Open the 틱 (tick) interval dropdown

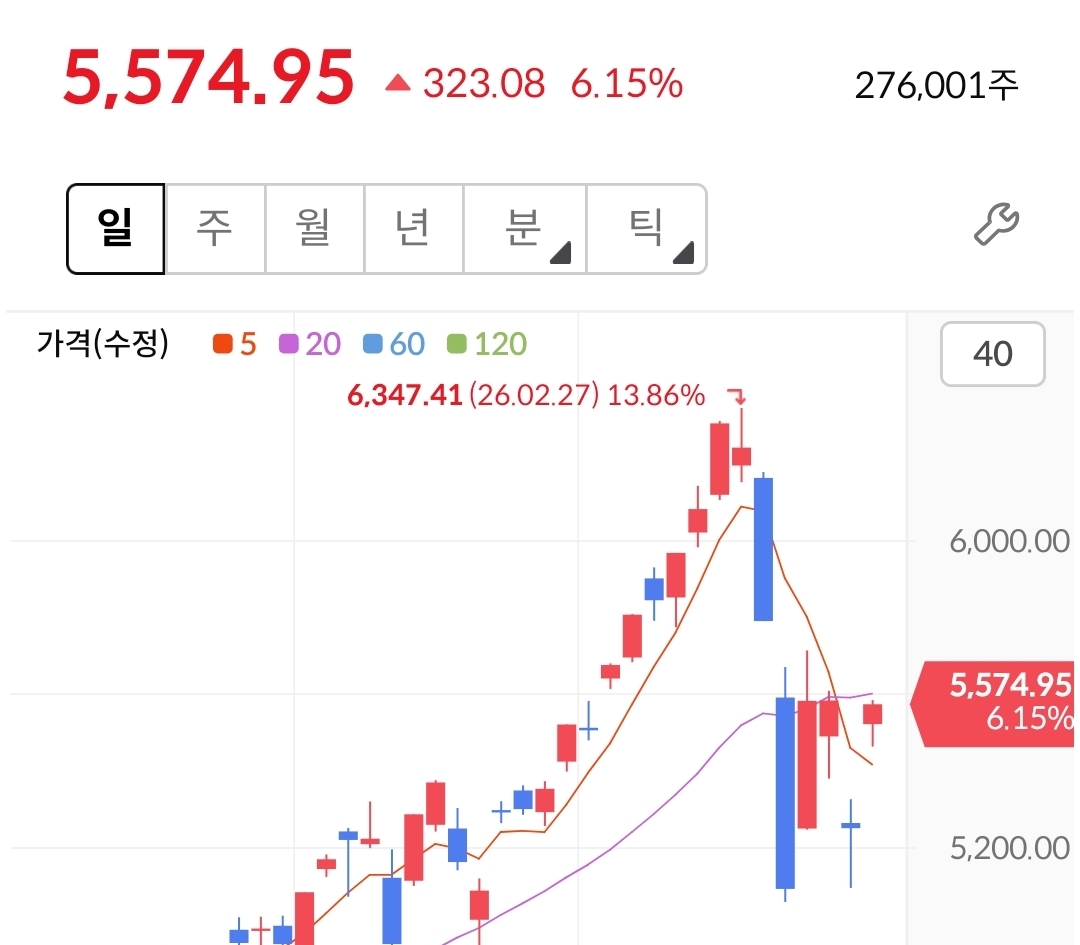pyautogui.click(x=646, y=229)
